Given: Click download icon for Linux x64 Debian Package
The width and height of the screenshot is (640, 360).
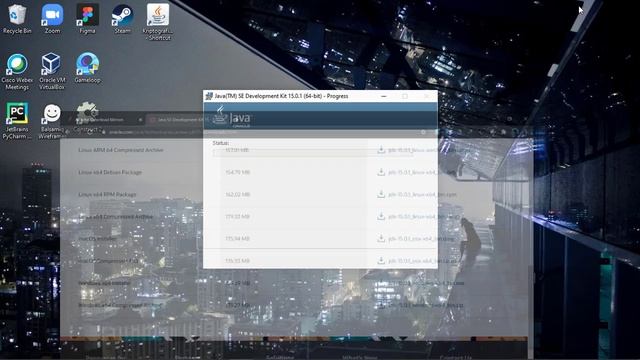Looking at the screenshot, I should 381,172.
